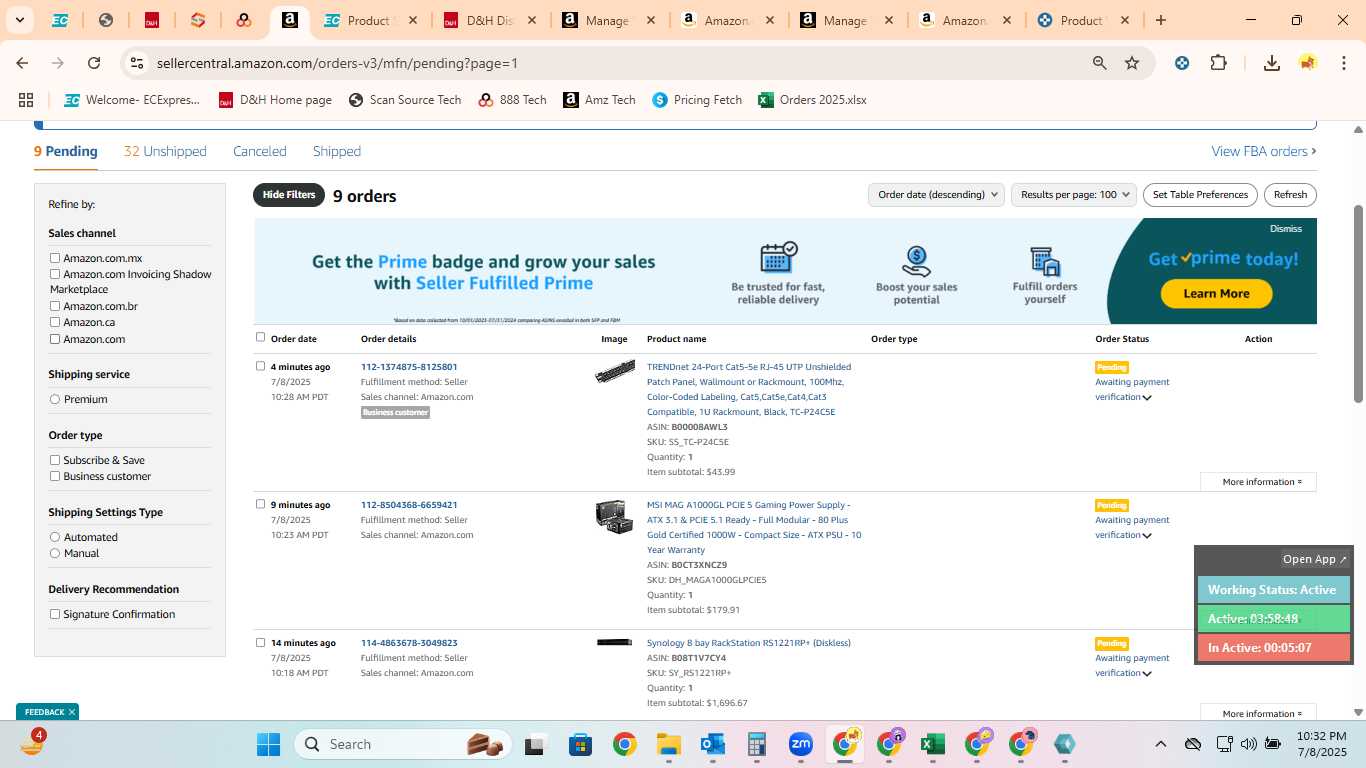Check the Amazon.com.br sales channel
The width and height of the screenshot is (1366, 768).
pyautogui.click(x=55, y=306)
